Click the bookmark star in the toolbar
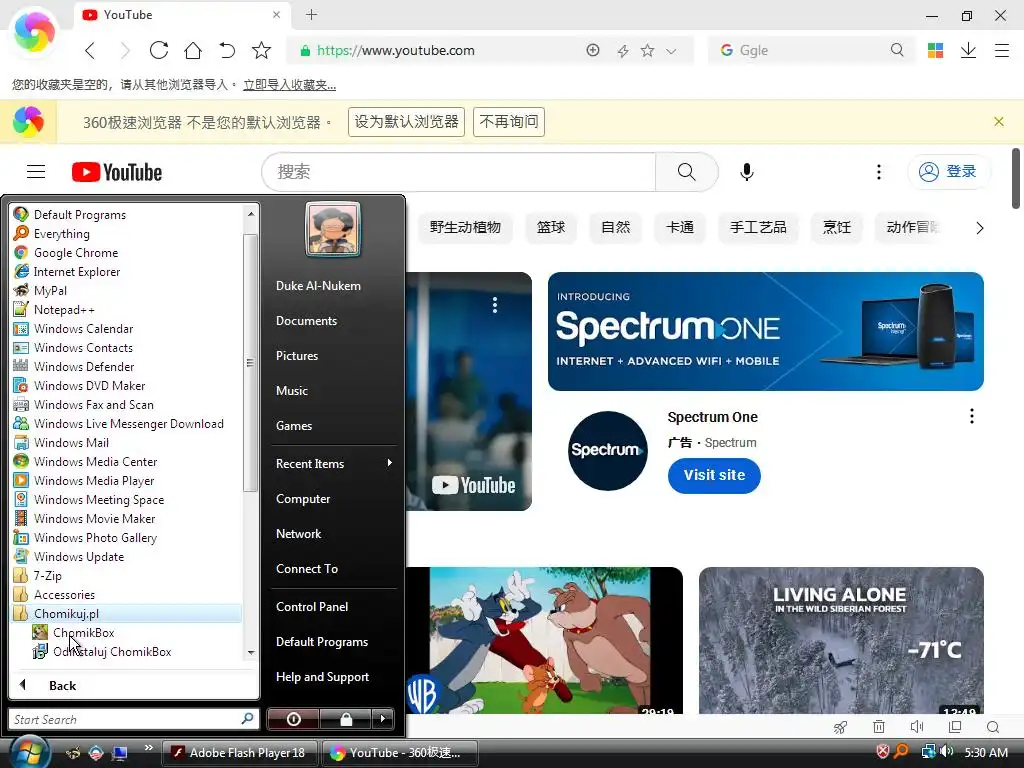Image resolution: width=1024 pixels, height=768 pixels. click(261, 50)
